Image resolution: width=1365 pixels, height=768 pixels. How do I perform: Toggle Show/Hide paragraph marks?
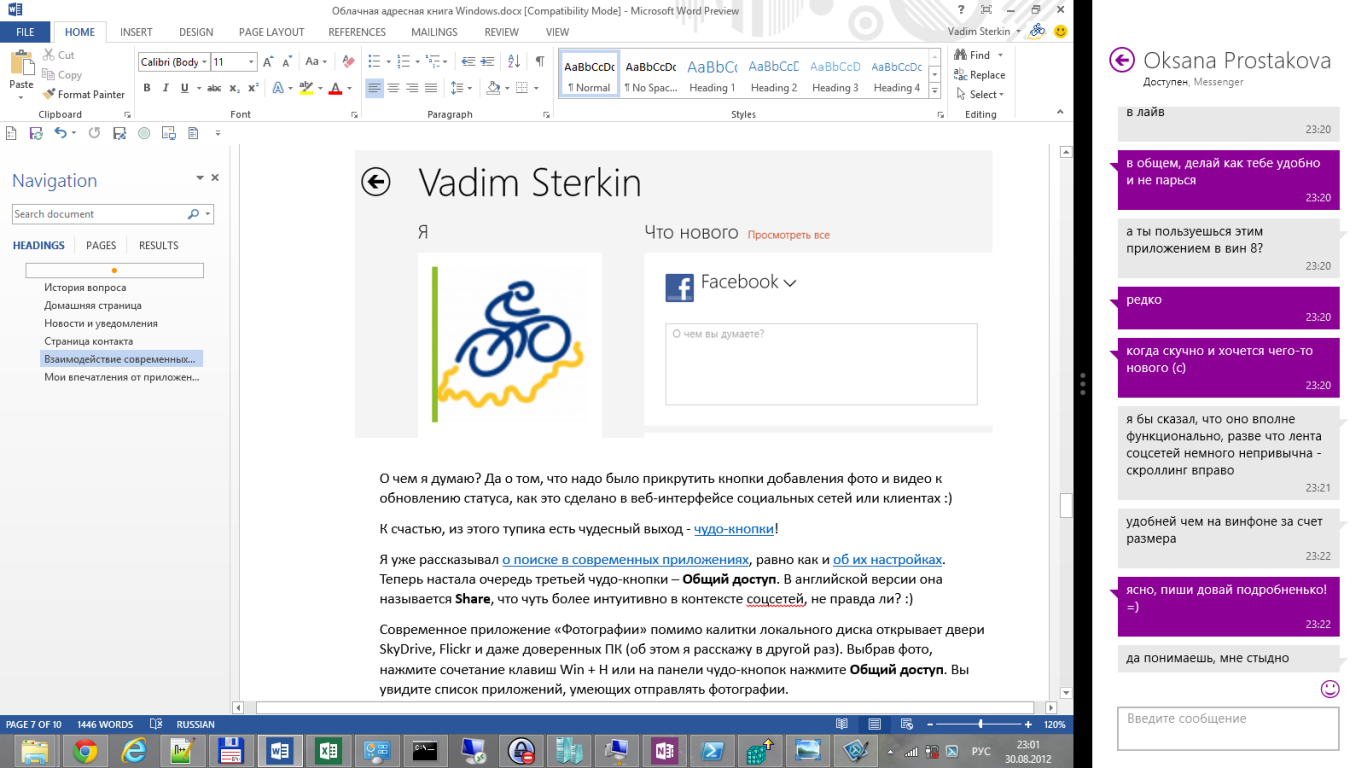coord(540,61)
